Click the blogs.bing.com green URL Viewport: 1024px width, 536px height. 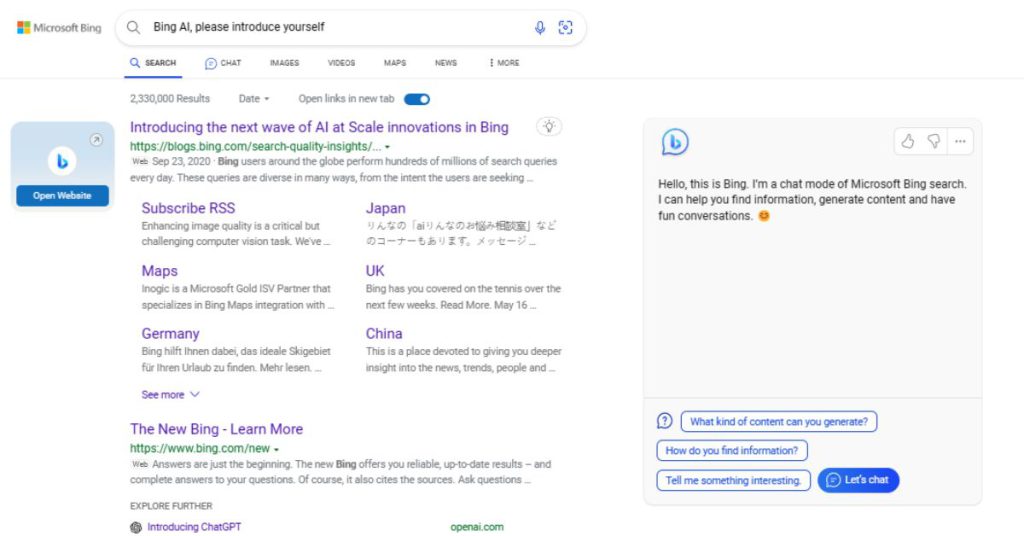click(x=255, y=146)
